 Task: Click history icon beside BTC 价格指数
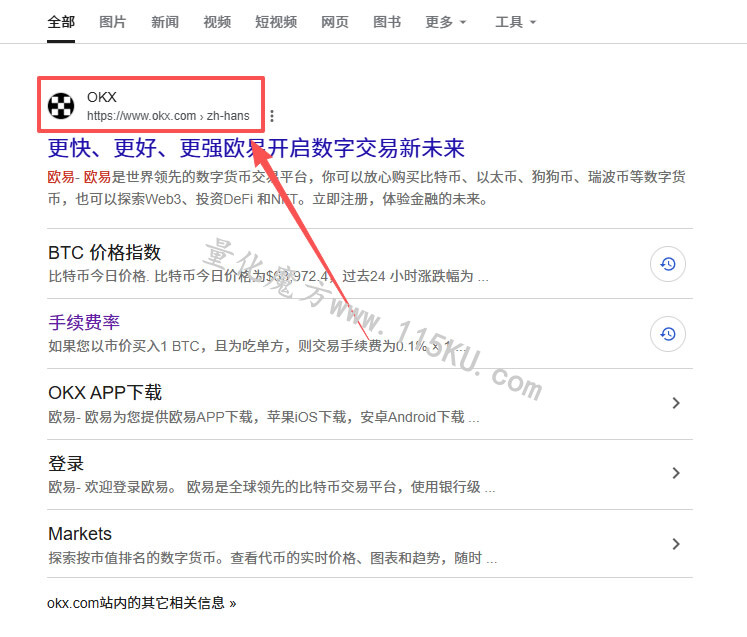668,264
